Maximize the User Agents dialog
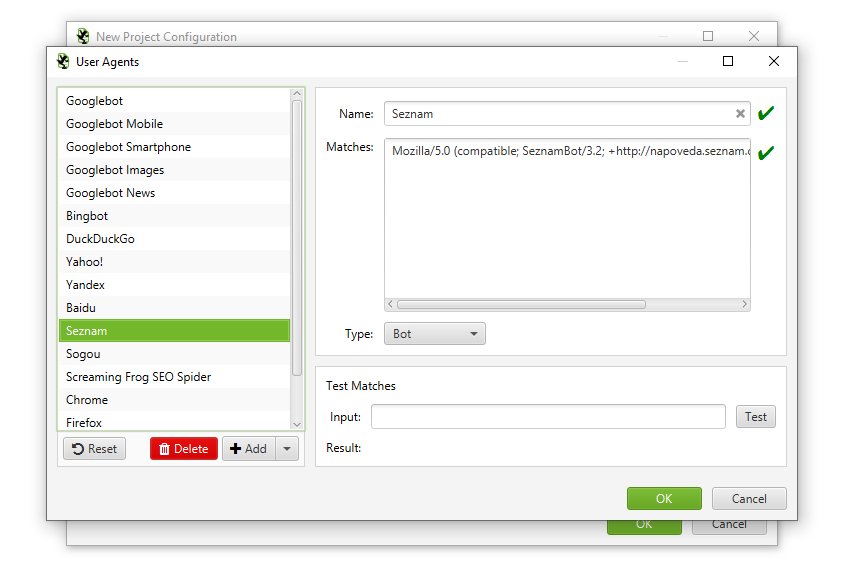Image resolution: width=850 pixels, height=571 pixels. (x=728, y=61)
